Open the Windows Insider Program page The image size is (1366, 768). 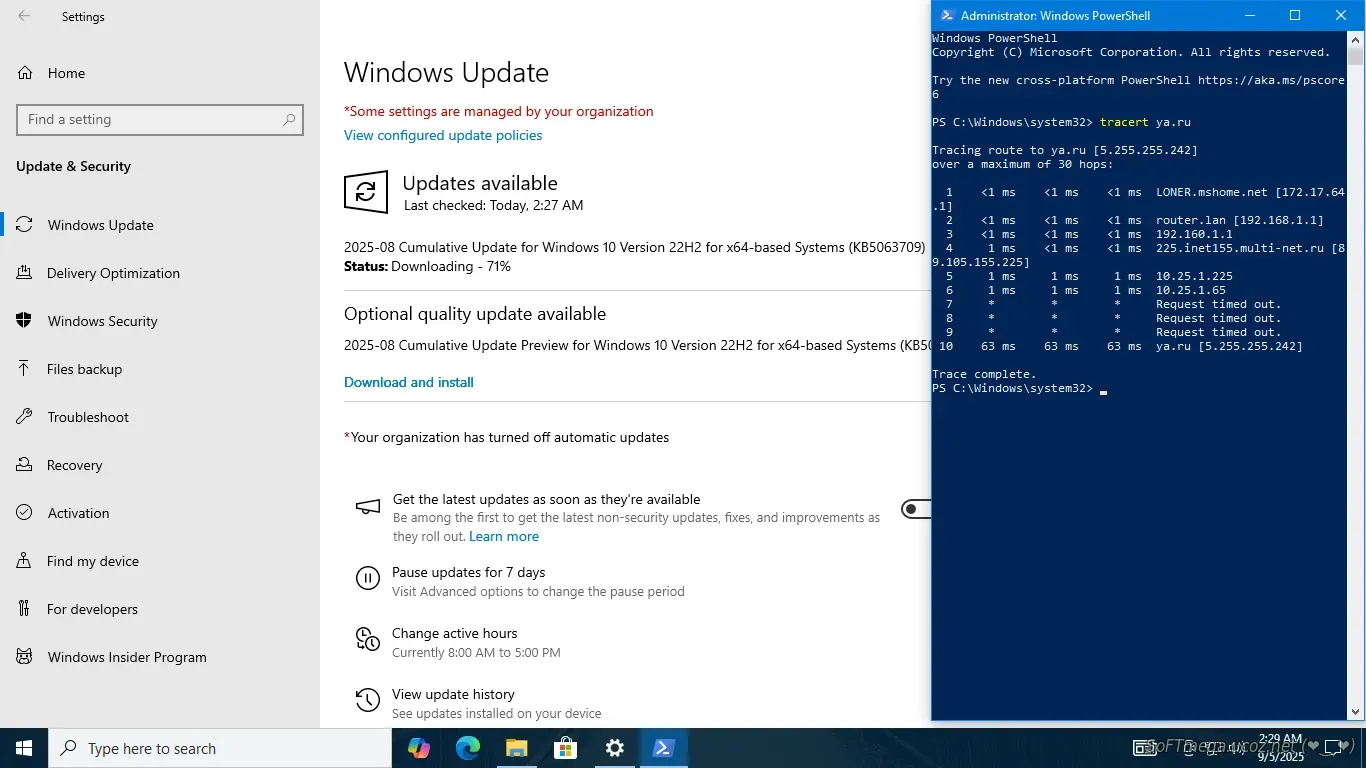127,657
